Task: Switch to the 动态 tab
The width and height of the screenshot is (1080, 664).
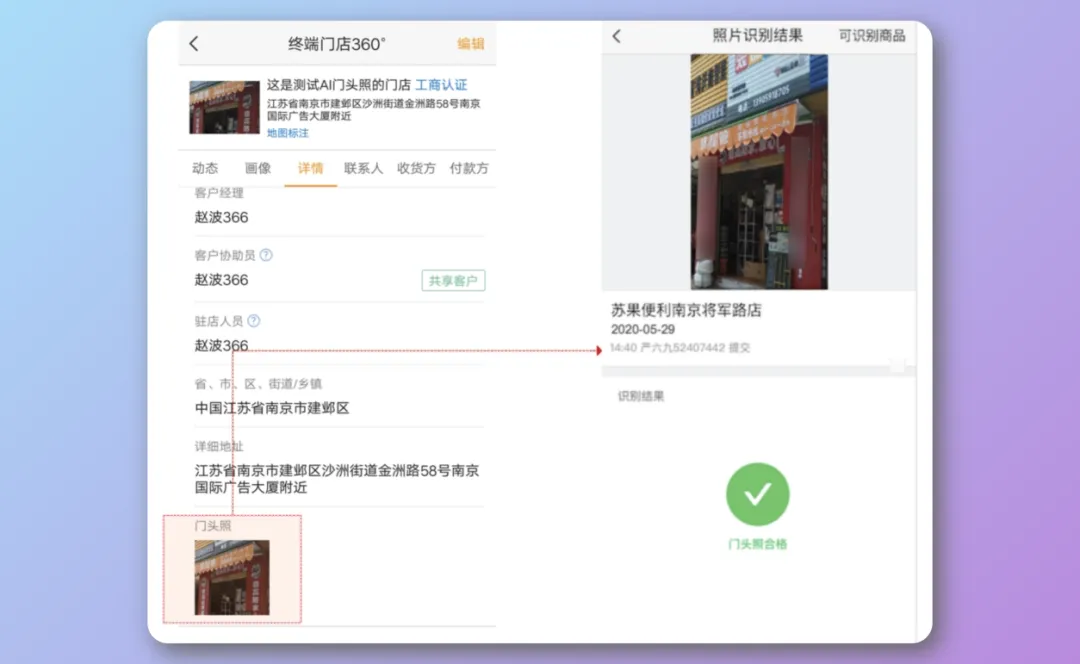Action: point(205,168)
